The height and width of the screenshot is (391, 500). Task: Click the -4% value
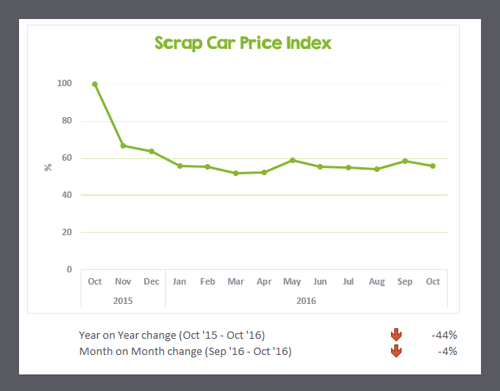coord(447,351)
